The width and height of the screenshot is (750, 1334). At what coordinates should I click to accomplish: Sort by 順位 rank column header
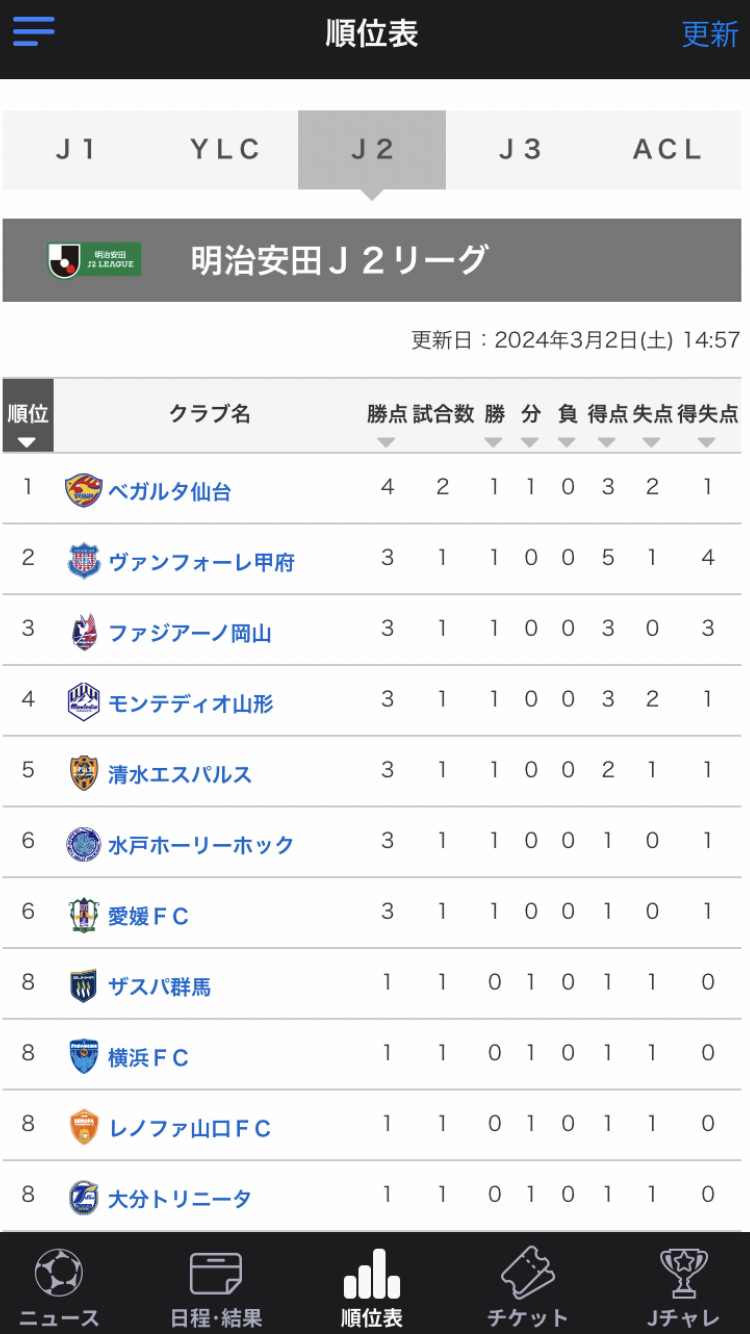click(28, 416)
